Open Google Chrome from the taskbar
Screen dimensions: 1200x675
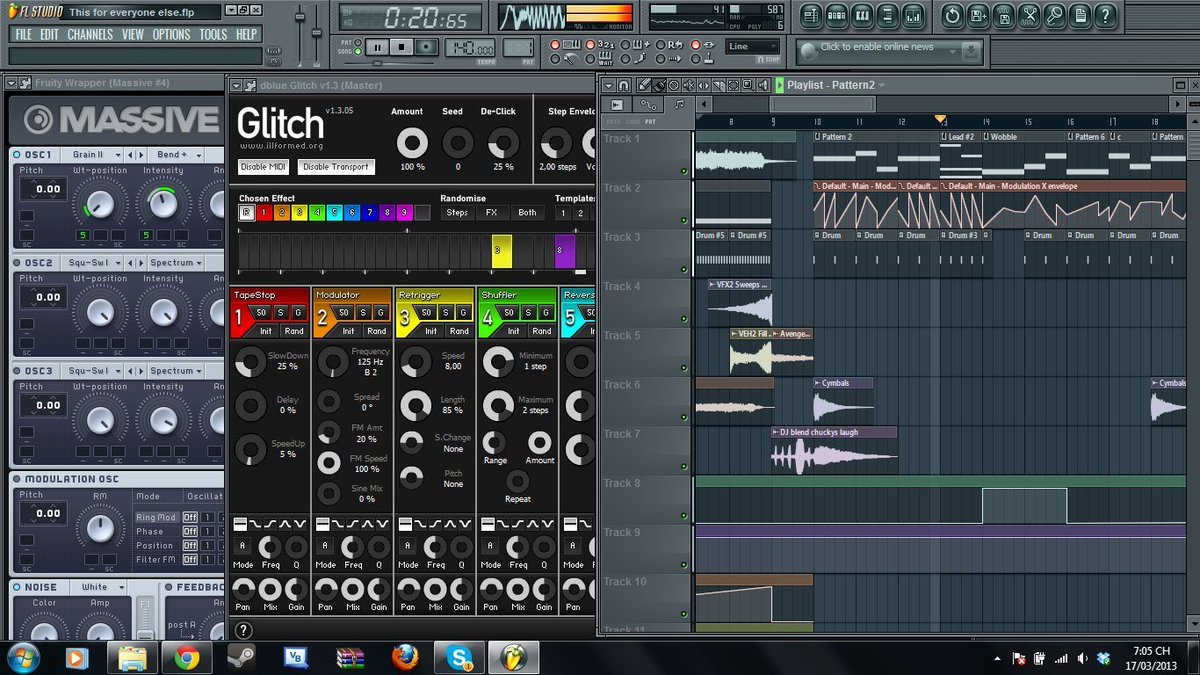point(187,657)
